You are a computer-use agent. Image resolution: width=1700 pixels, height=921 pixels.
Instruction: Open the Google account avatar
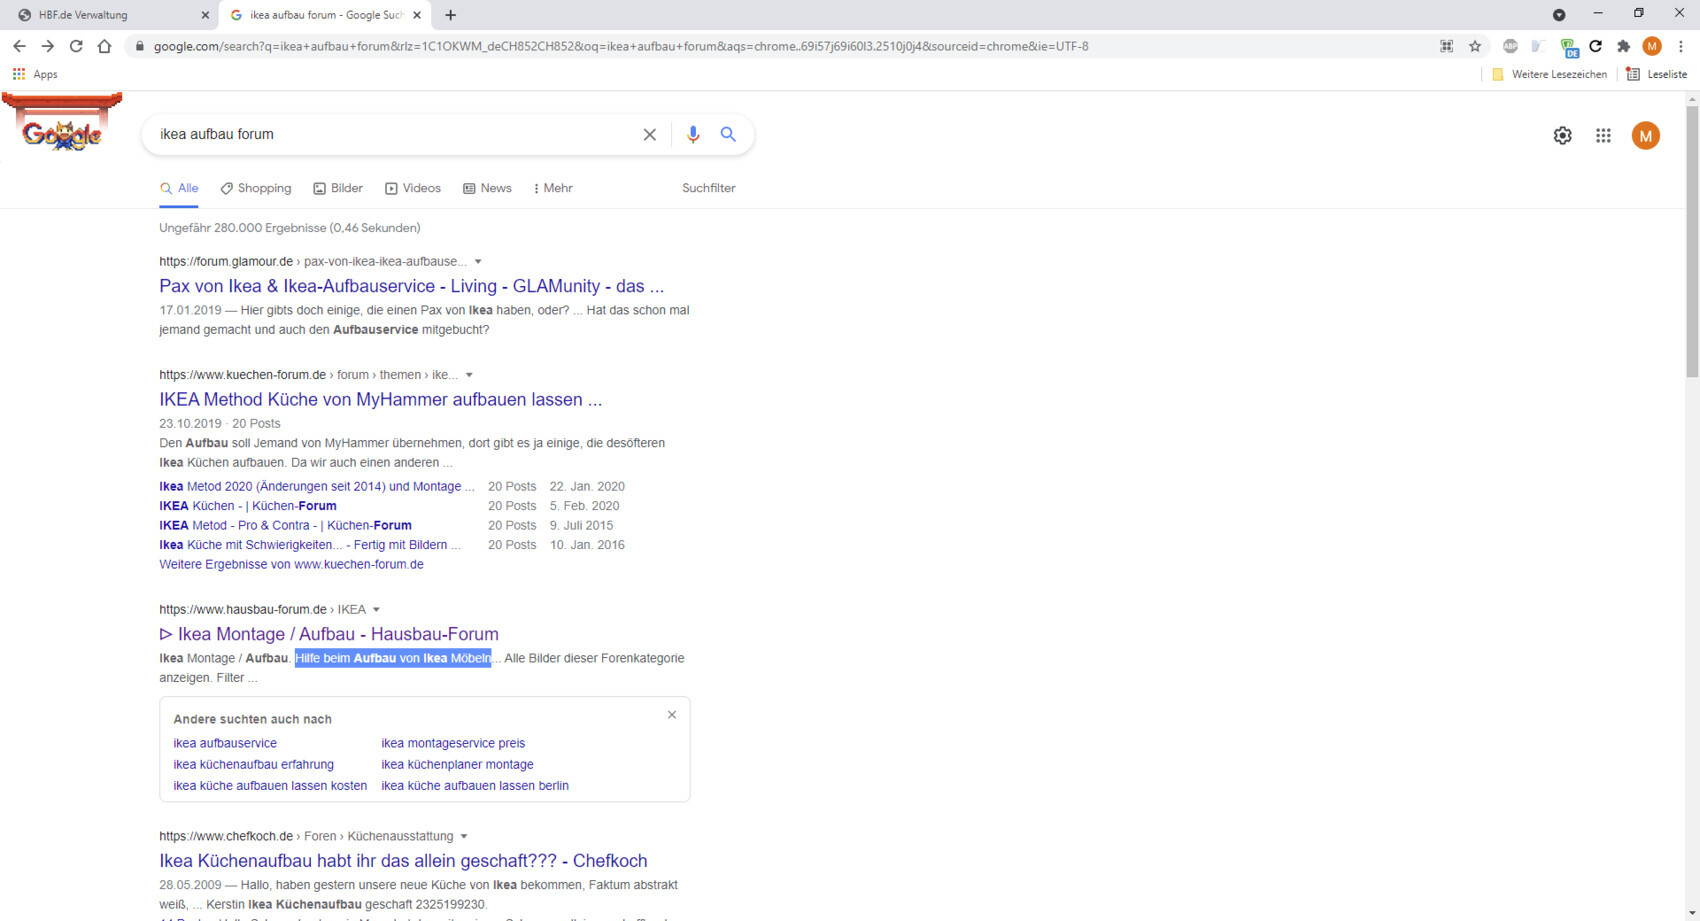(x=1645, y=136)
